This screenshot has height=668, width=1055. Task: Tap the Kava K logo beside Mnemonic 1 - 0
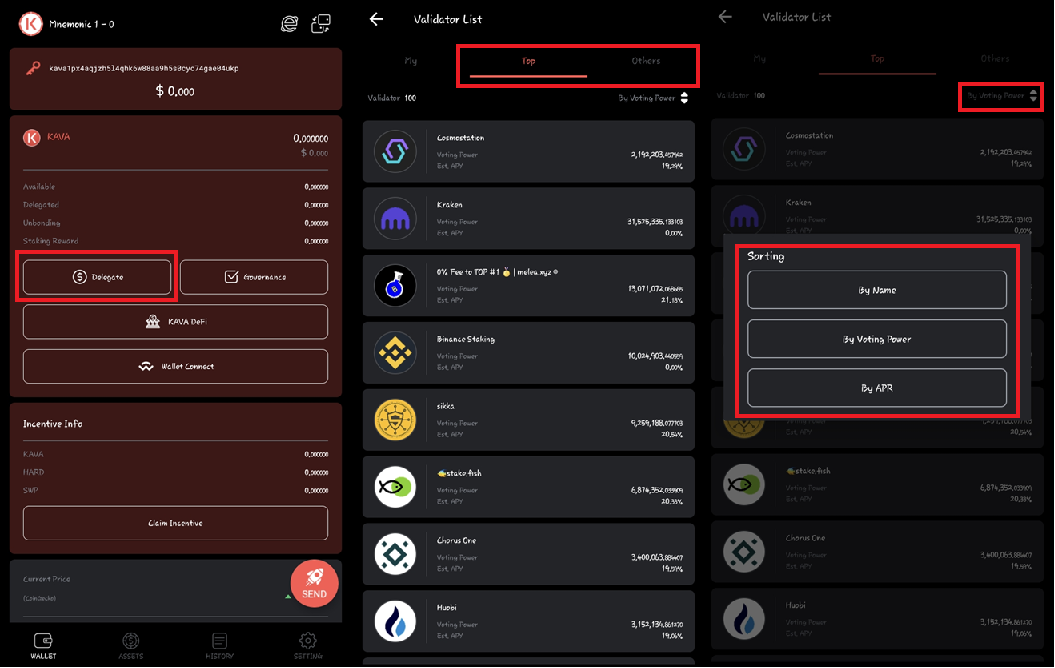click(30, 24)
